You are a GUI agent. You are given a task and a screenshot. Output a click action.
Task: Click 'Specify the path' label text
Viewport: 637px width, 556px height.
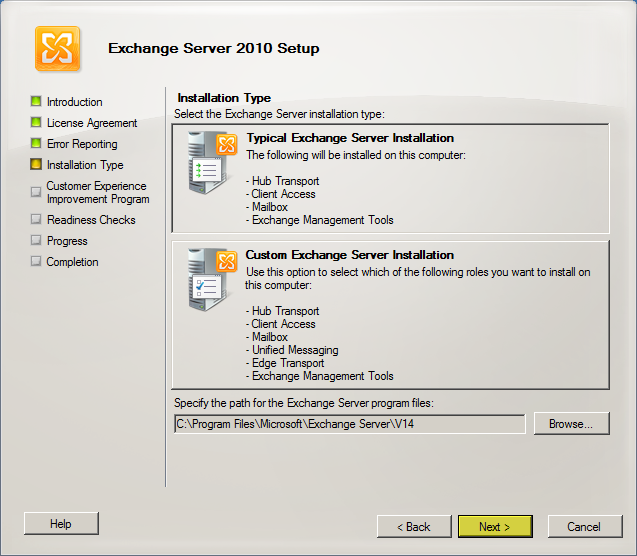tap(304, 403)
